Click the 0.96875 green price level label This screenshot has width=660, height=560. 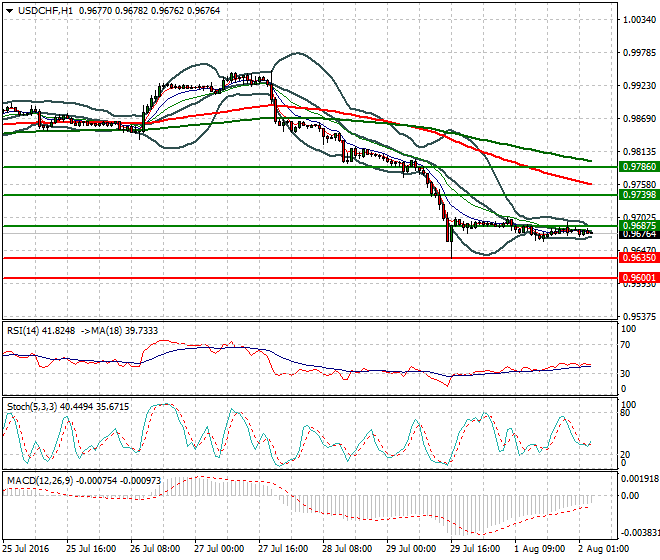[639, 225]
